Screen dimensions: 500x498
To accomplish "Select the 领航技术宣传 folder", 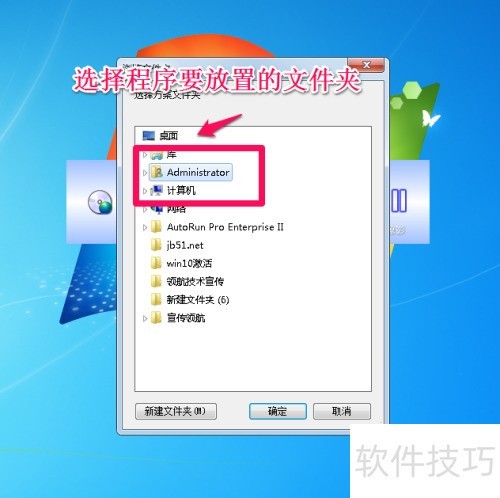I will click(187, 282).
